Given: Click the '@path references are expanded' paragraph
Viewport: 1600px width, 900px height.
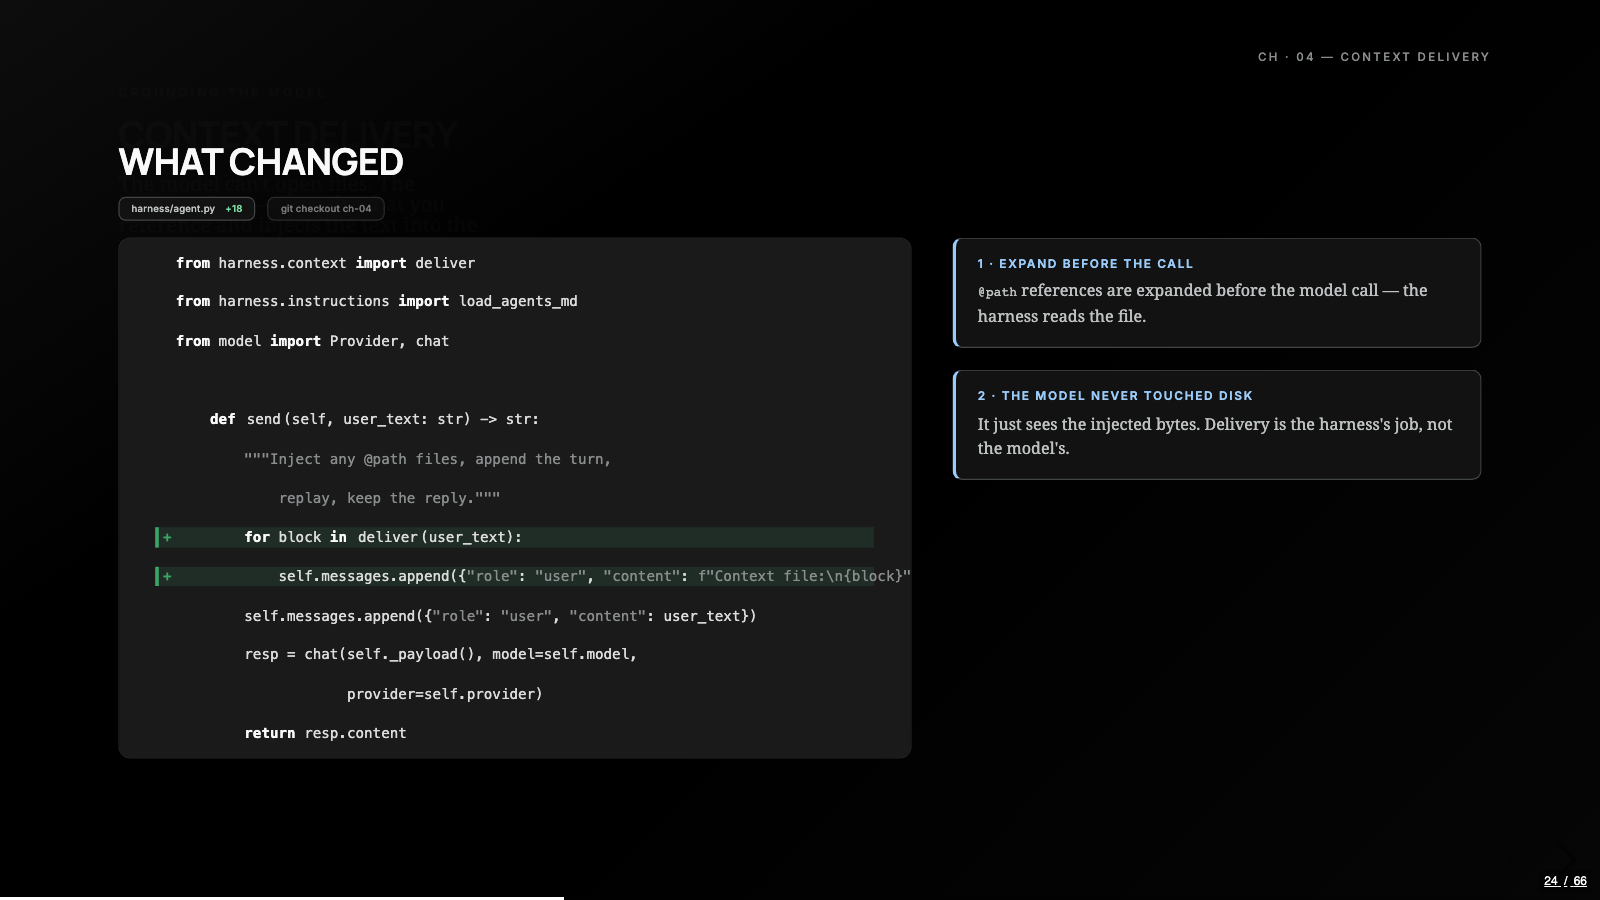Looking at the screenshot, I should coord(1202,303).
